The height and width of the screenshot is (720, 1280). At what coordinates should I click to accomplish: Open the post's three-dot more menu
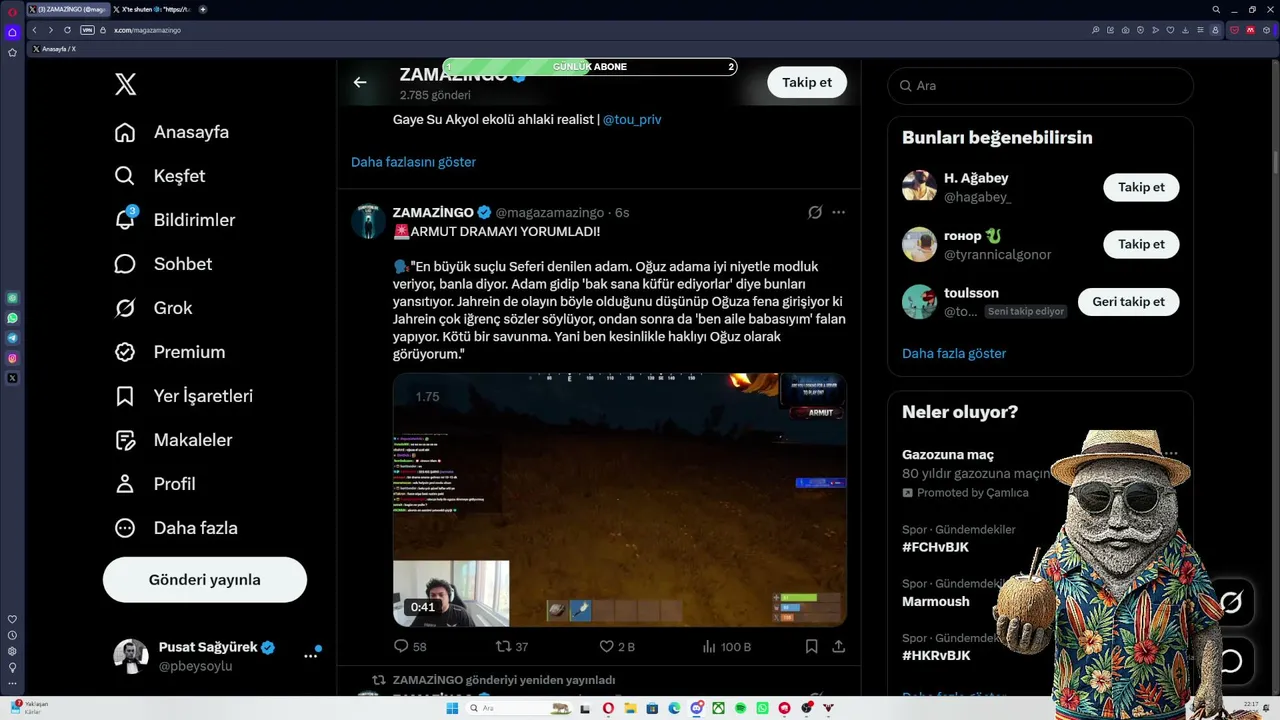click(x=839, y=212)
